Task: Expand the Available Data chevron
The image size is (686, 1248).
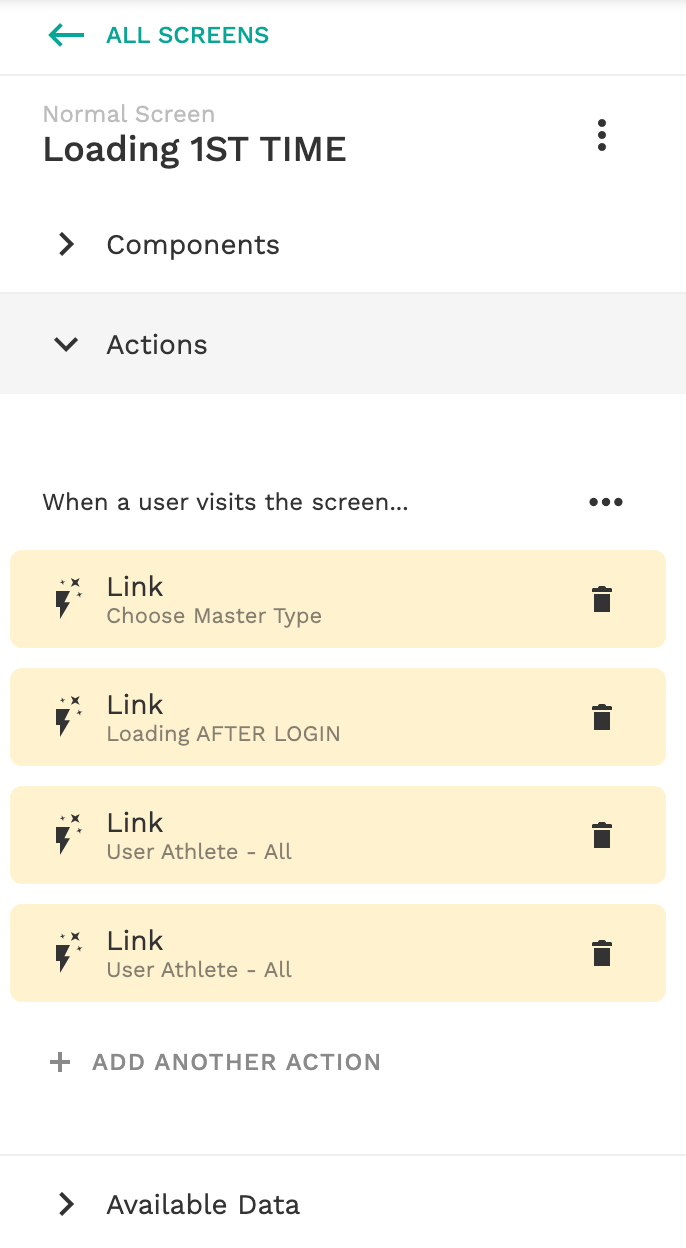Action: click(66, 1204)
